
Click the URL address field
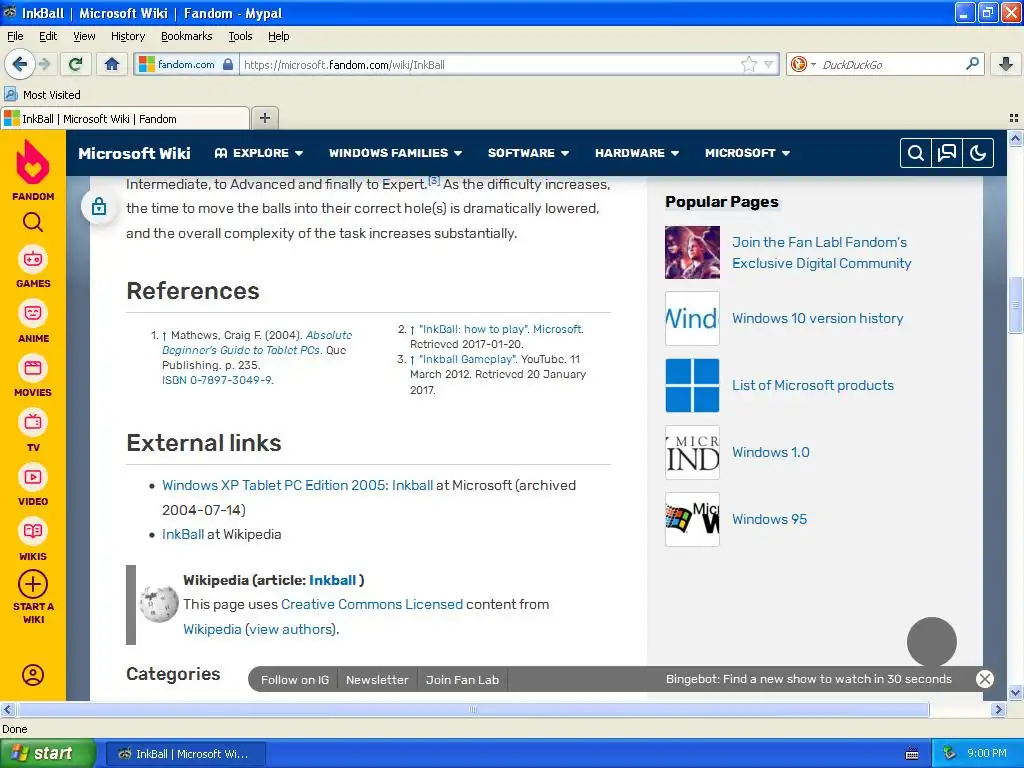point(490,64)
